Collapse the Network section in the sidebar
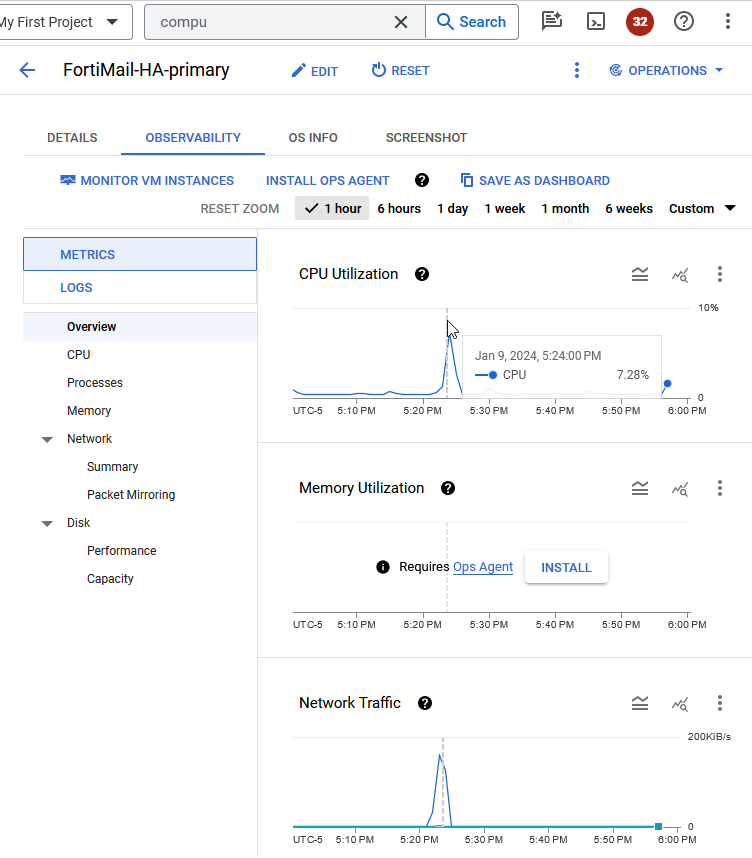The image size is (752, 858). click(47, 438)
